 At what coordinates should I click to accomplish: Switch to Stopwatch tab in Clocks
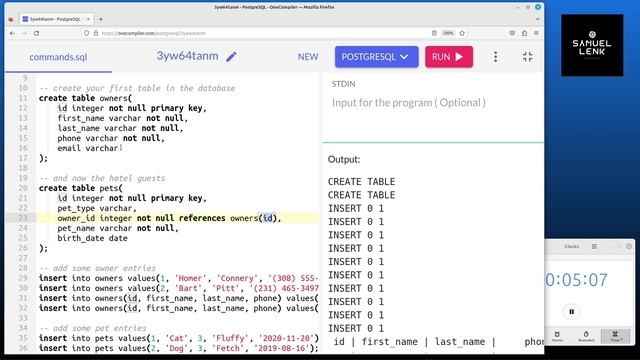(x=586, y=336)
